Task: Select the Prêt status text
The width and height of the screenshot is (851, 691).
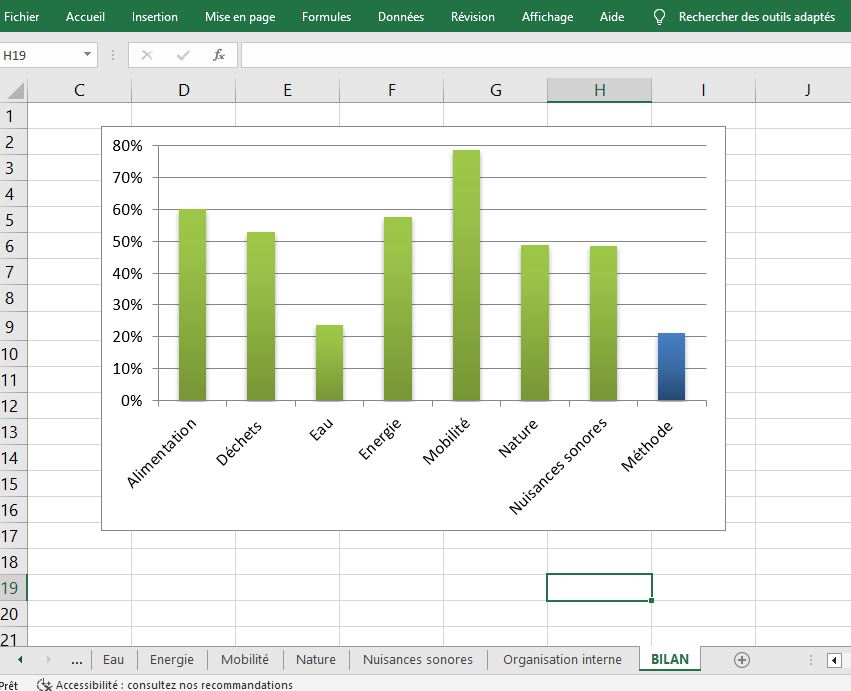Action: 9,685
